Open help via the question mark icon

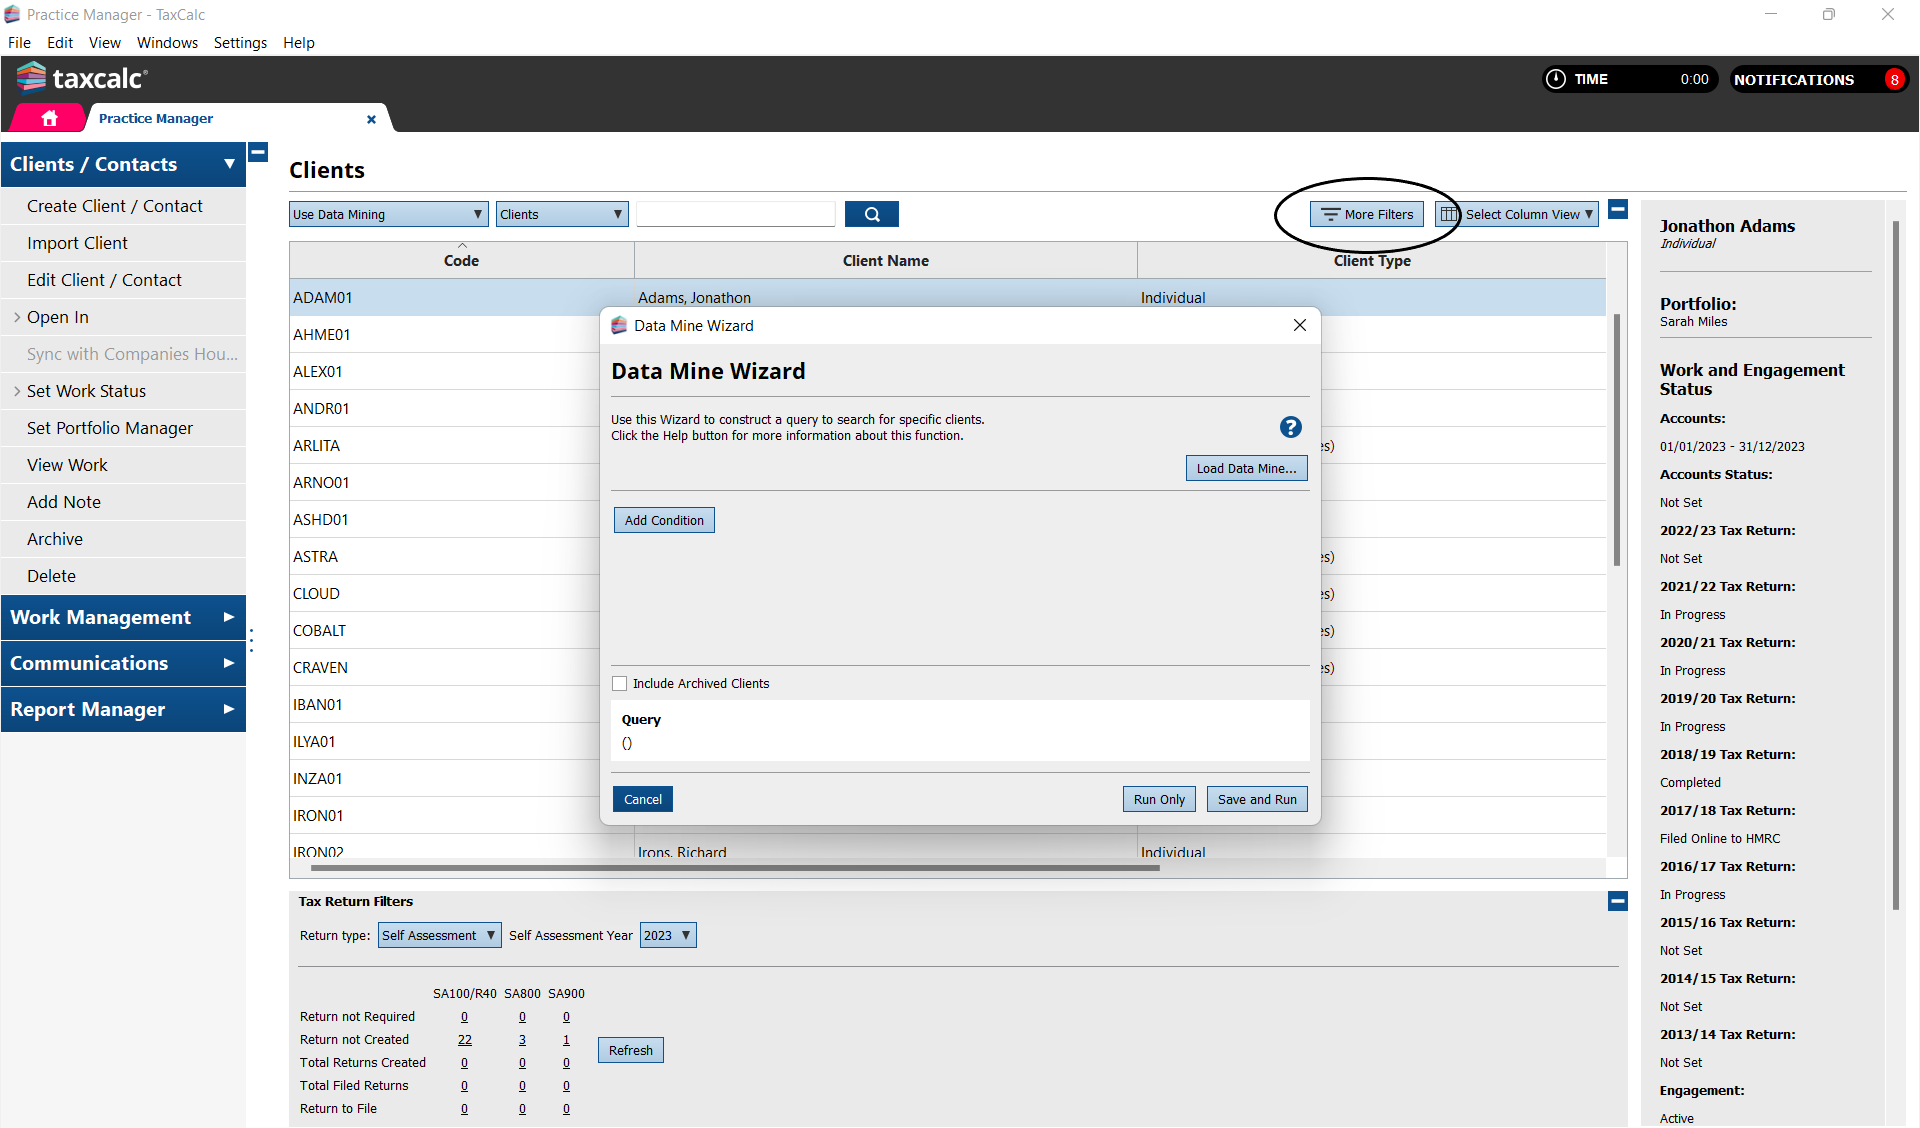pos(1290,427)
